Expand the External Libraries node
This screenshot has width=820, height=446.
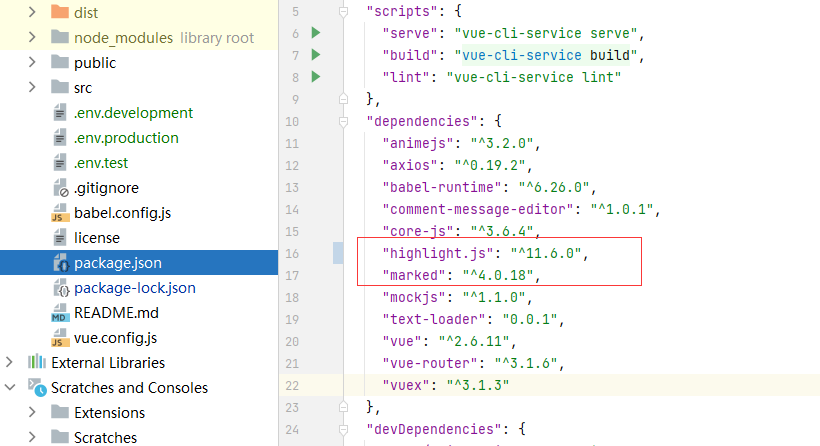click(x=10, y=363)
